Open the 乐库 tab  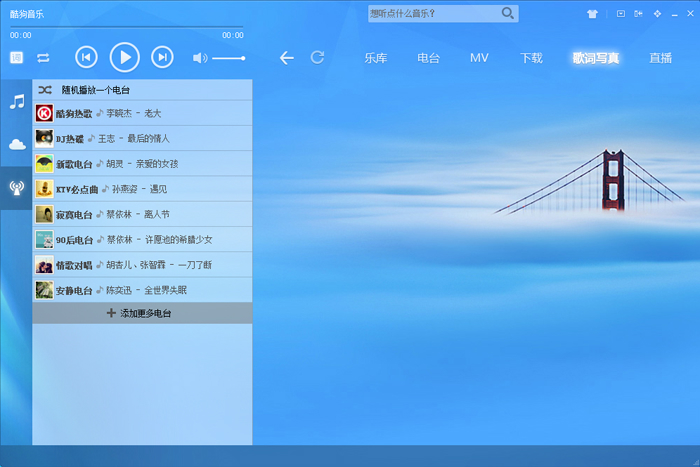[375, 58]
